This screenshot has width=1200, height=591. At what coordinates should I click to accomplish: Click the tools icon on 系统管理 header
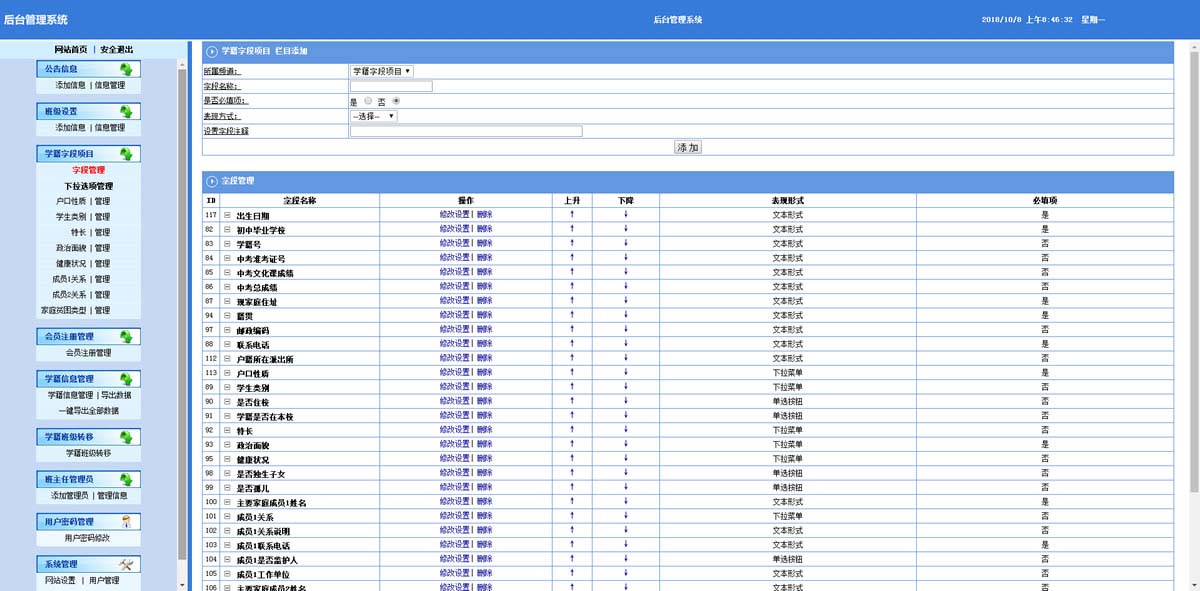click(x=126, y=565)
